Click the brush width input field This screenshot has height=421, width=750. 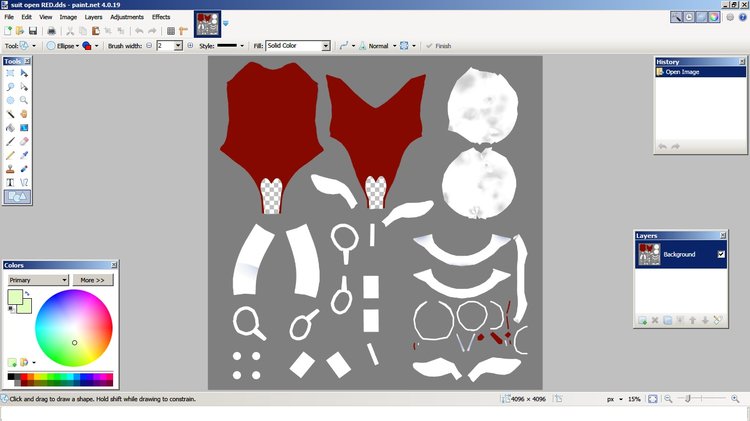coord(165,46)
